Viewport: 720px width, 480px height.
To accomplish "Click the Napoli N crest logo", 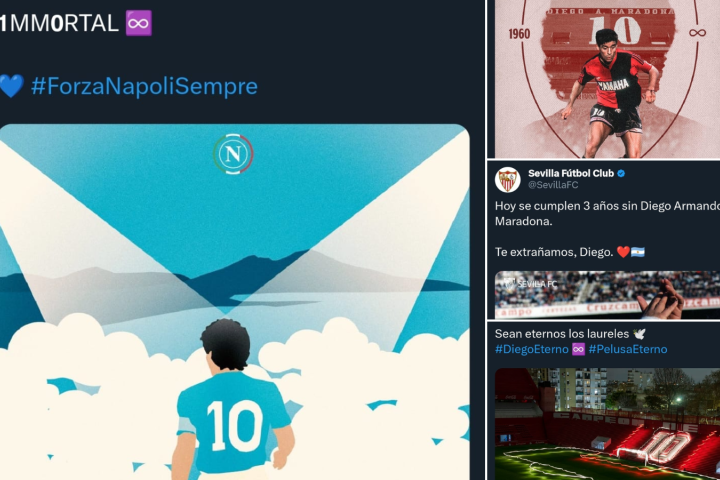I will pyautogui.click(x=233, y=154).
